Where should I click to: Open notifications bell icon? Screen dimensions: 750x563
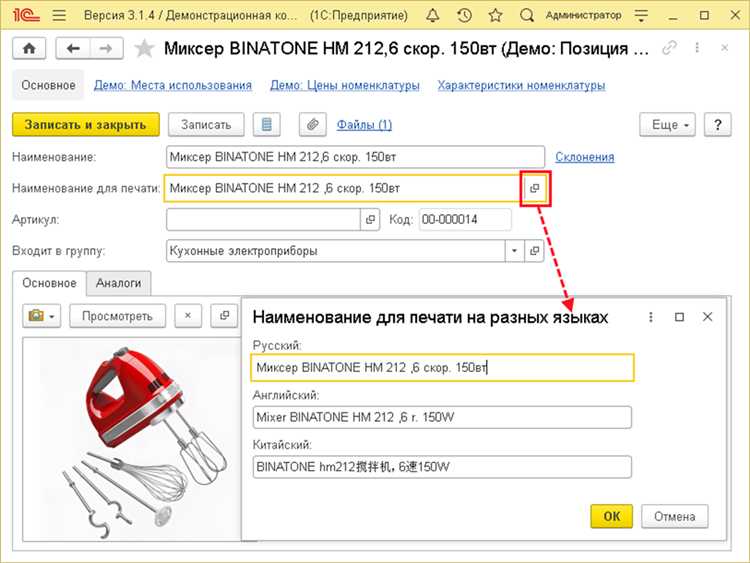click(x=432, y=15)
